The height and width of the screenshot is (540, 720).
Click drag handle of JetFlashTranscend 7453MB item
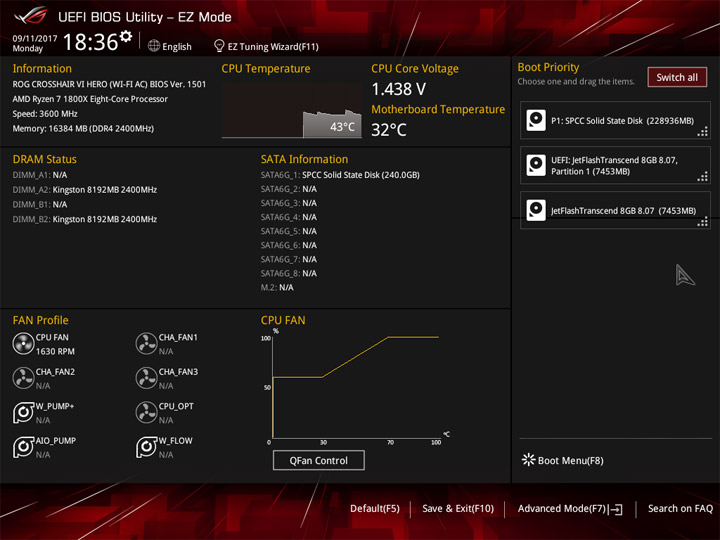pos(703,222)
